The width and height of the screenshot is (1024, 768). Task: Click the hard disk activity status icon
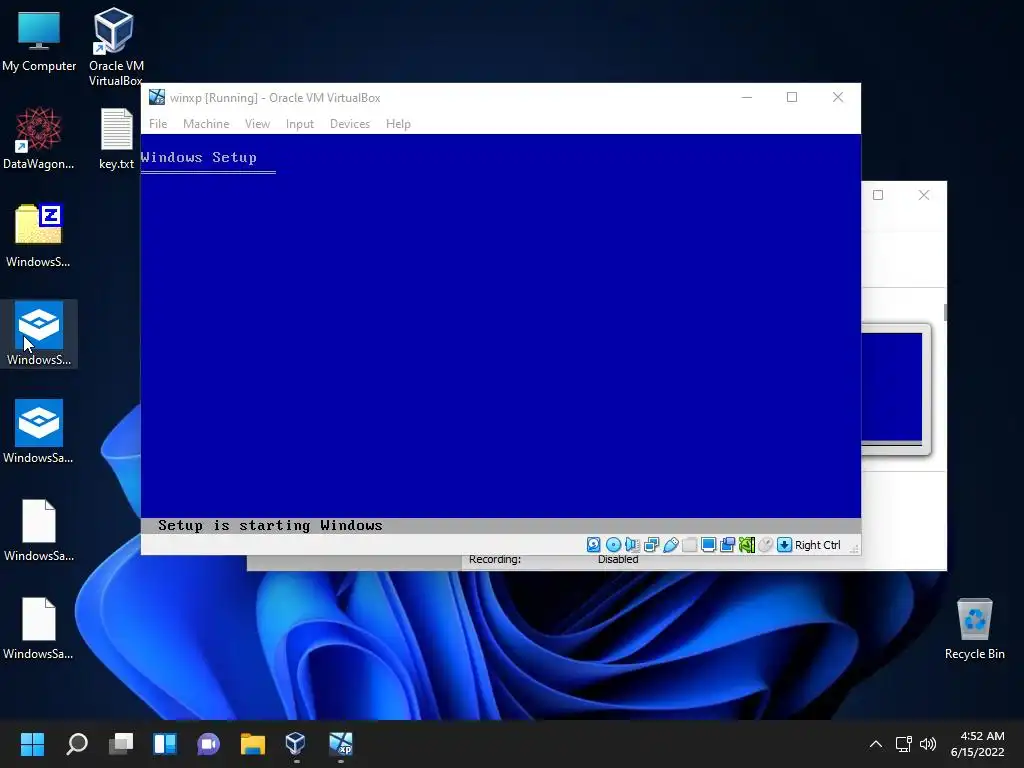593,545
